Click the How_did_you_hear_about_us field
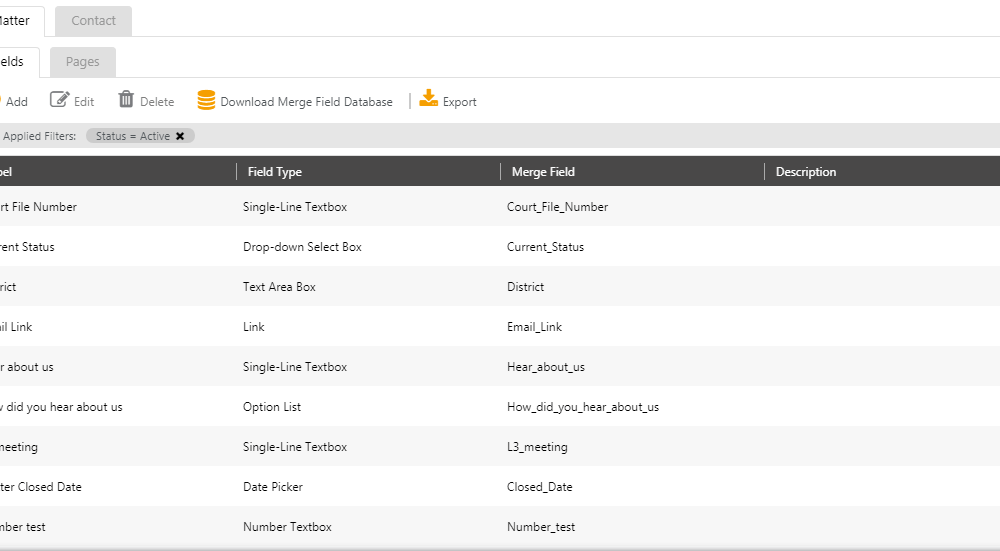 (x=583, y=407)
